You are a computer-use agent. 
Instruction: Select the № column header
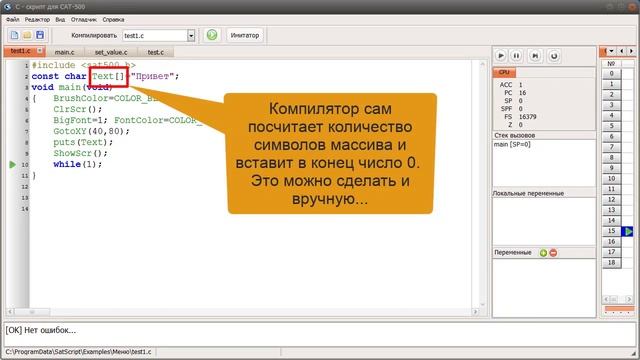coord(611,64)
